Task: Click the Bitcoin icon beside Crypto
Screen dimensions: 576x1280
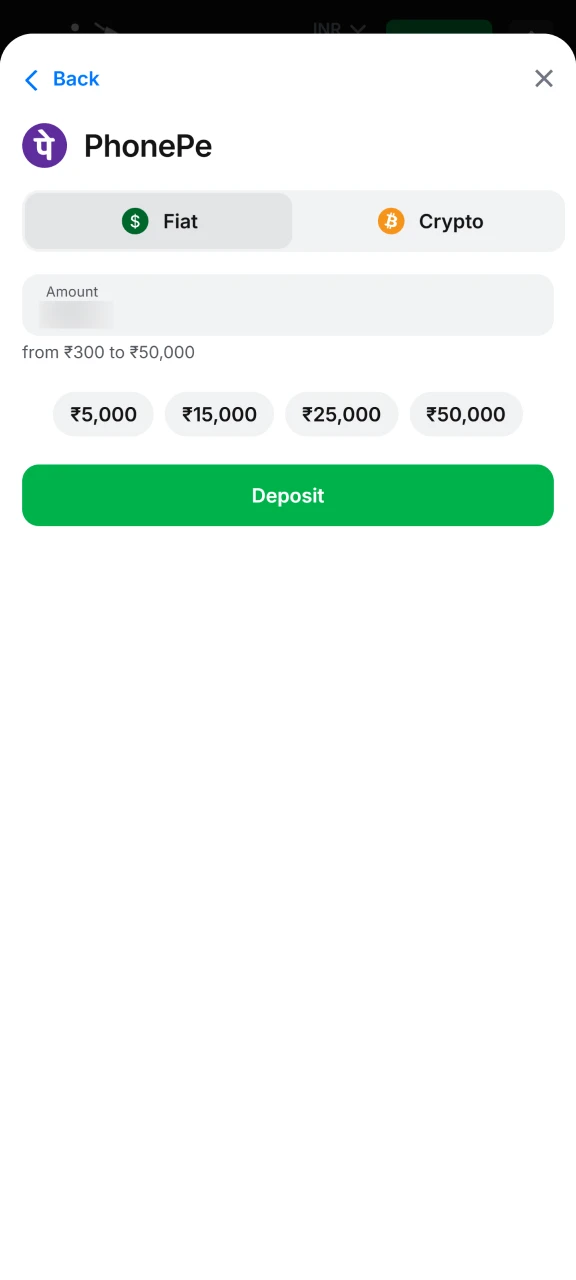Action: [390, 221]
